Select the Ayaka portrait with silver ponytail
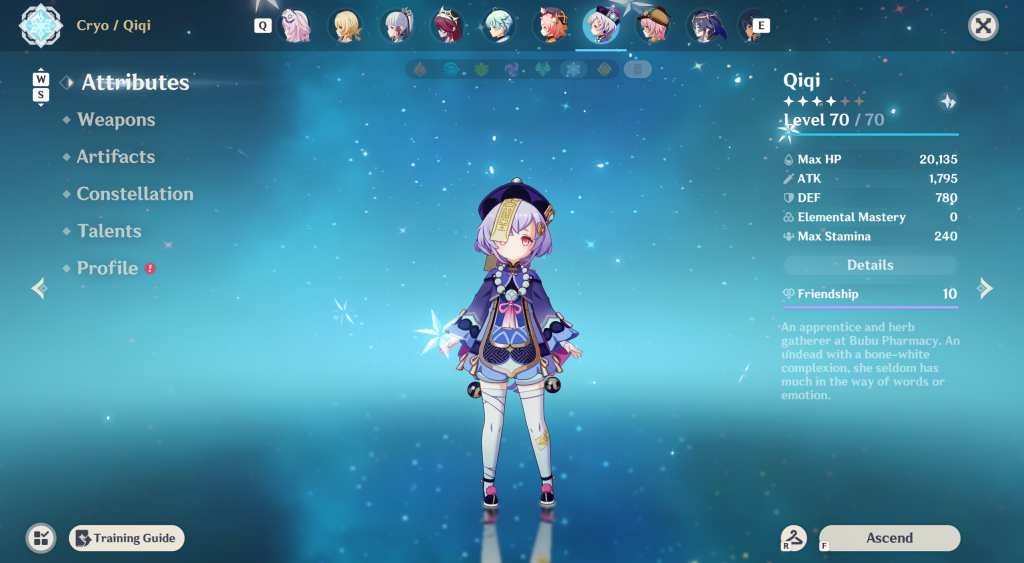 397,26
